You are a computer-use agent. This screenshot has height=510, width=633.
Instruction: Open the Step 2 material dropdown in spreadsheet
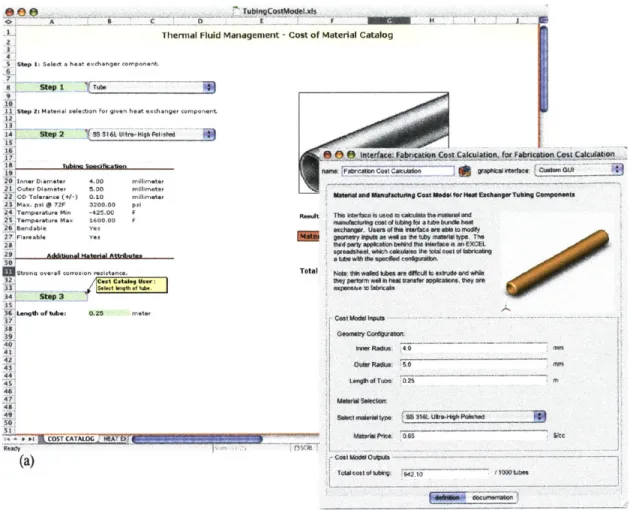coord(152,134)
